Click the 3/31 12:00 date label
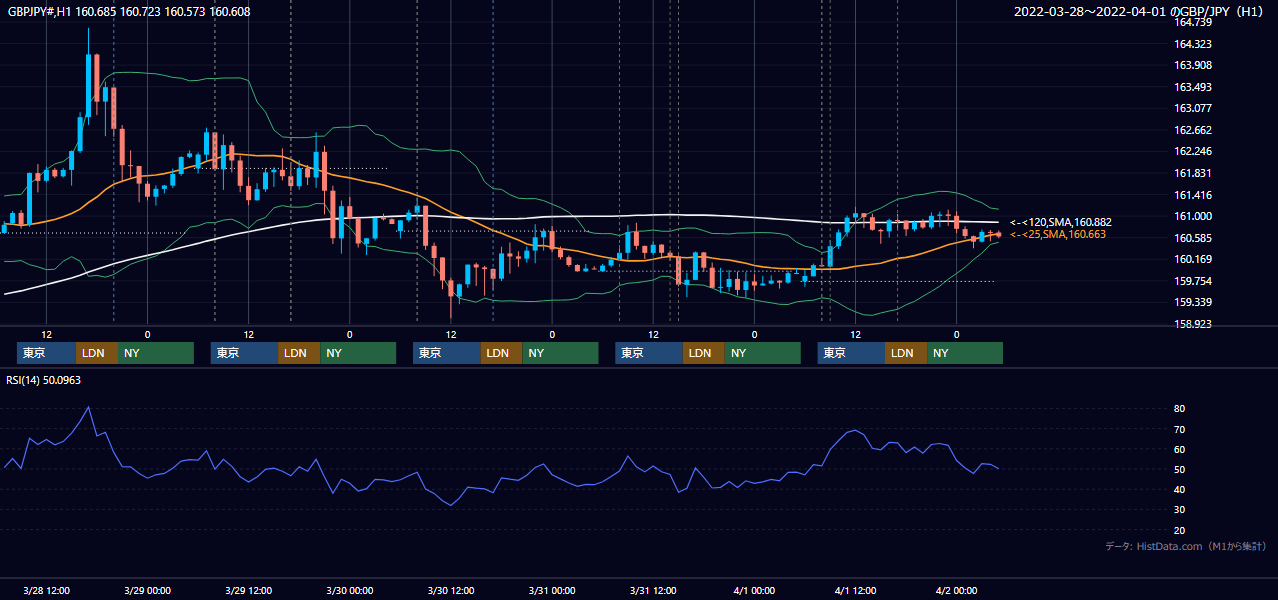This screenshot has height=600, width=1278. [653, 590]
